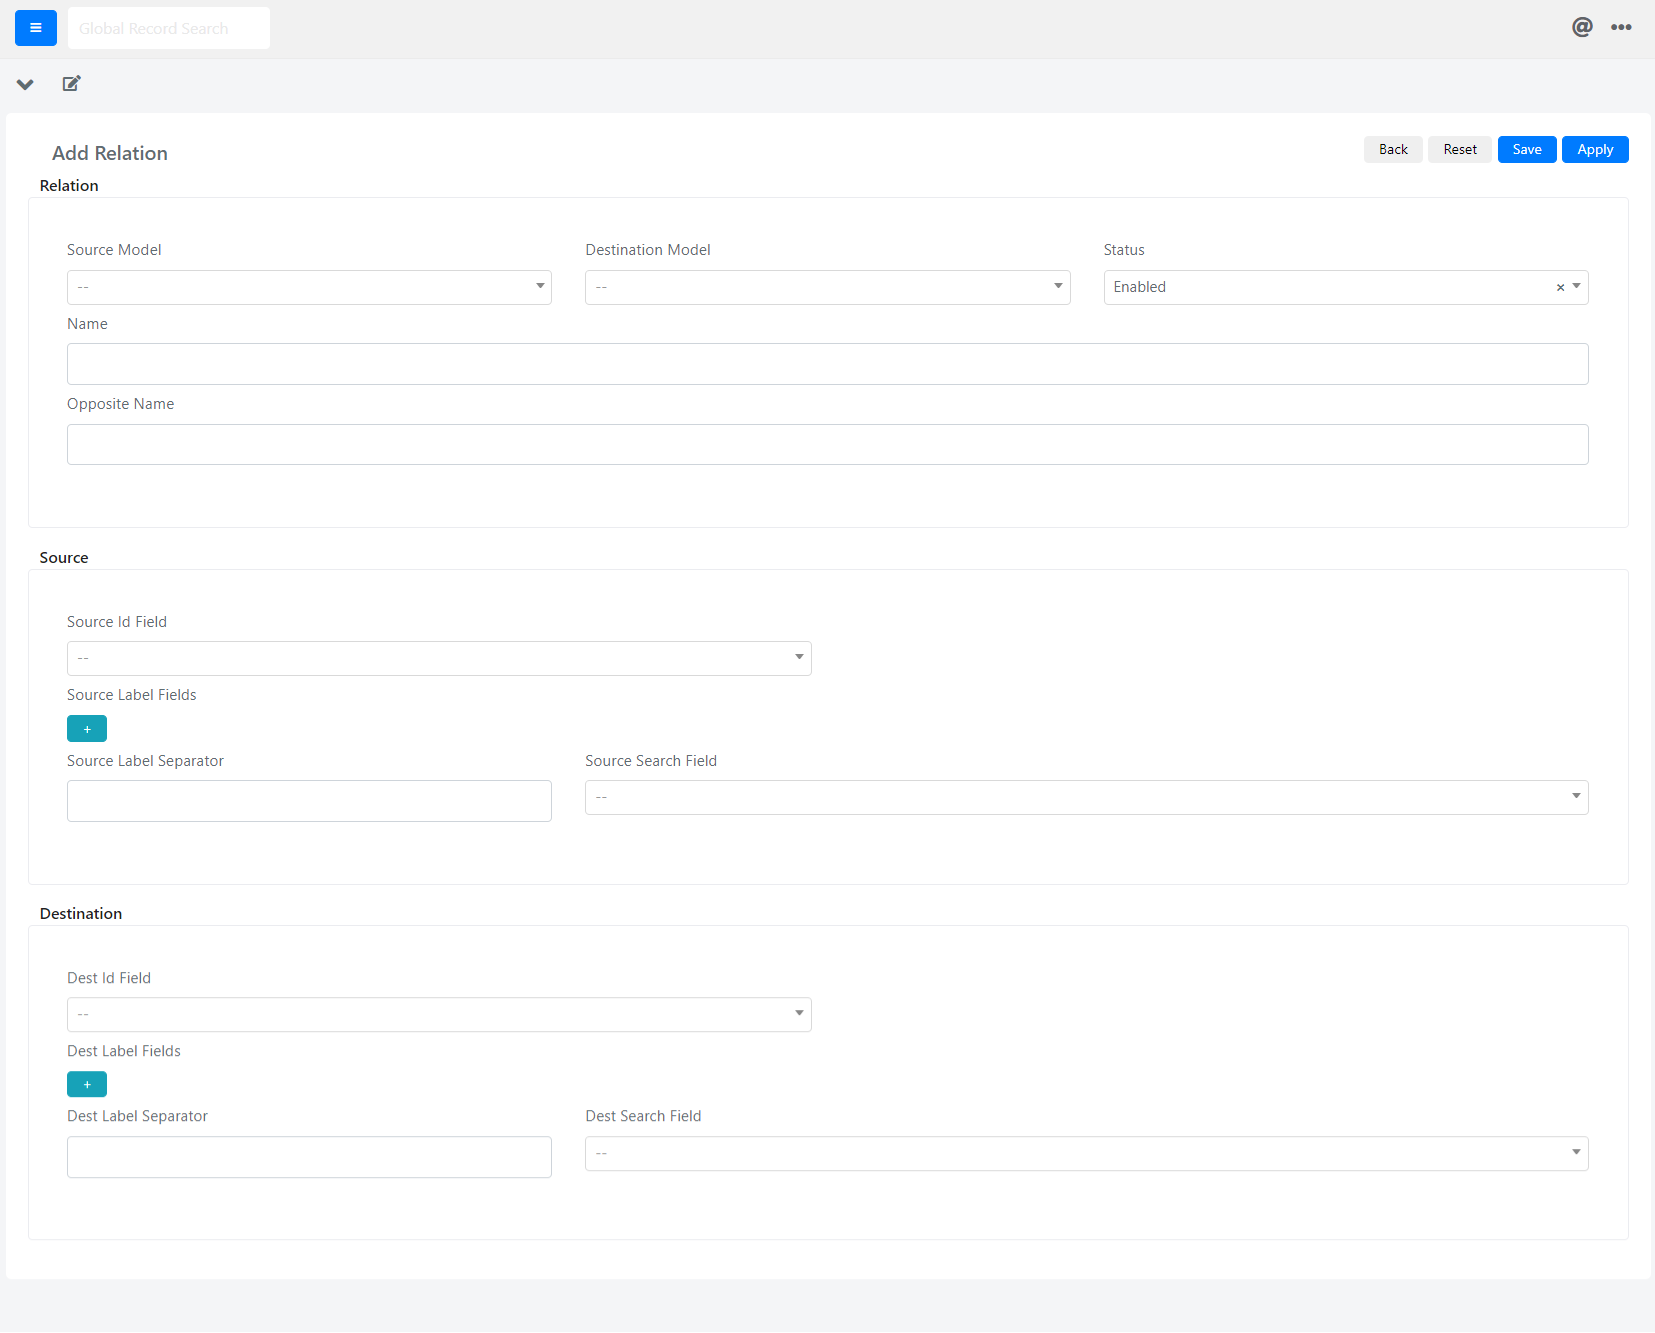Screen dimensions: 1655x1333
Task: Click the Source Label Fields label
Action: [132, 695]
